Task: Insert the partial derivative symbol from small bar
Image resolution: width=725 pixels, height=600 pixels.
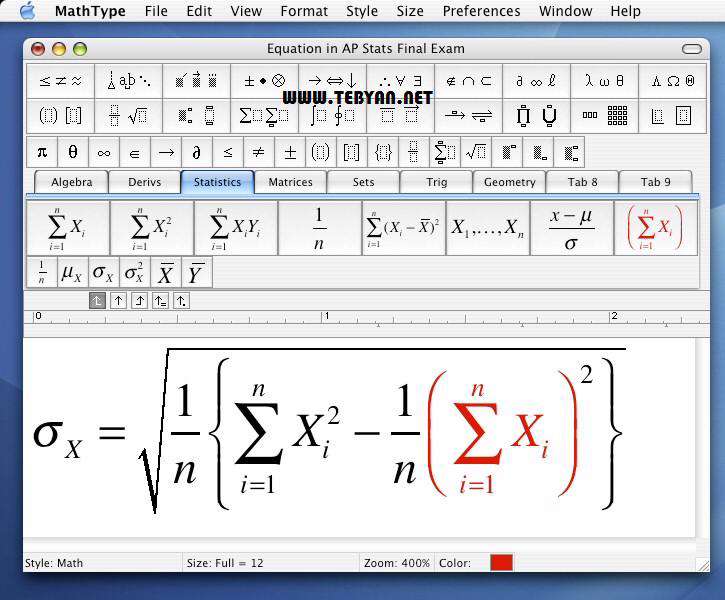Action: 197,152
